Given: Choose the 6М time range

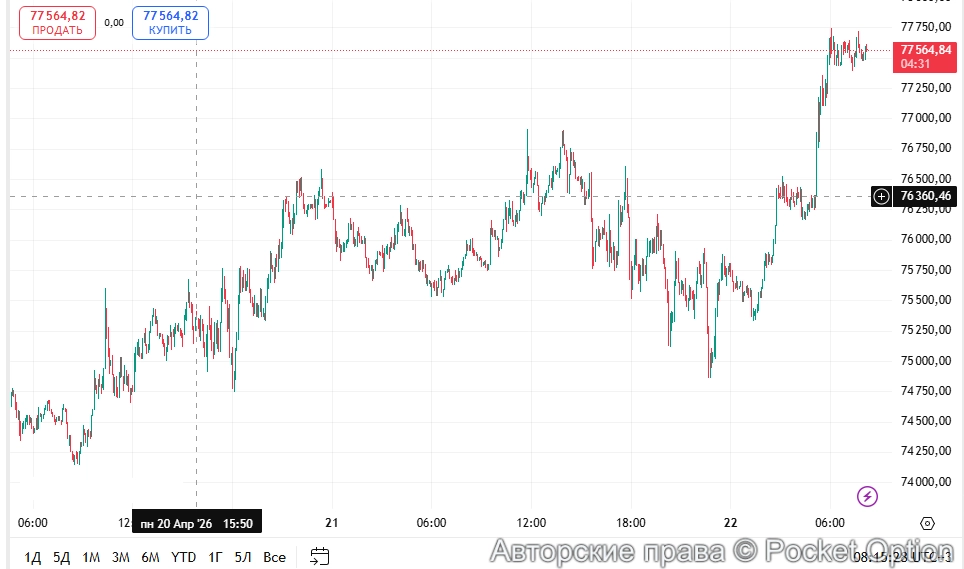Looking at the screenshot, I should point(151,557).
